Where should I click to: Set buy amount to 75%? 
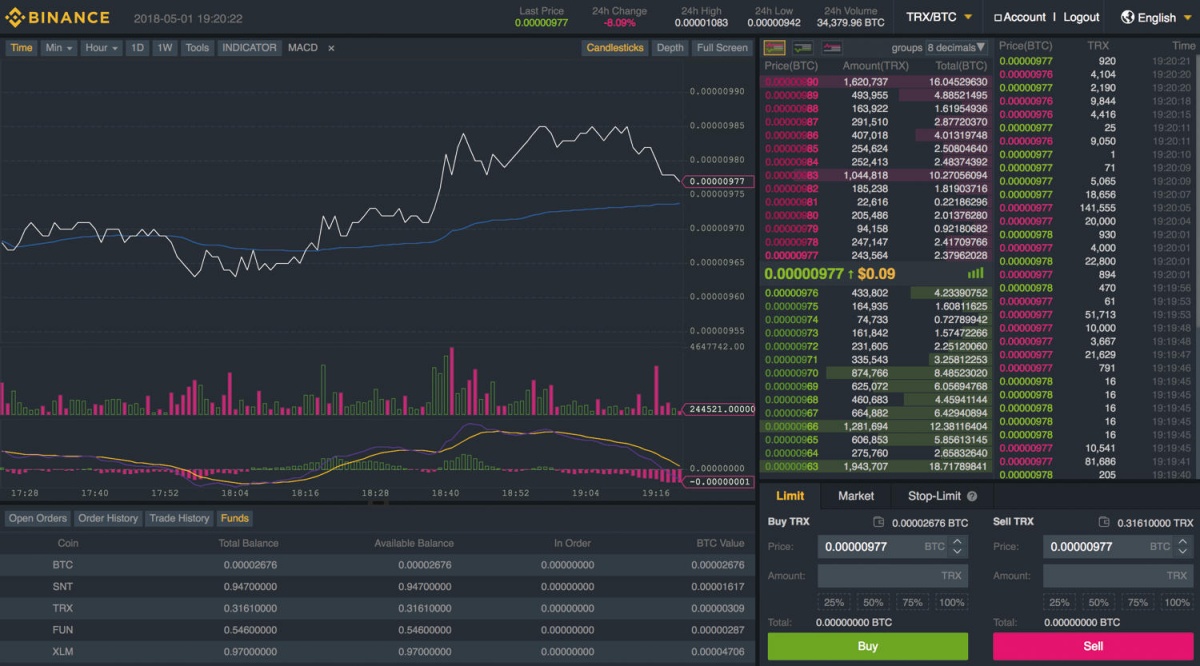(912, 603)
